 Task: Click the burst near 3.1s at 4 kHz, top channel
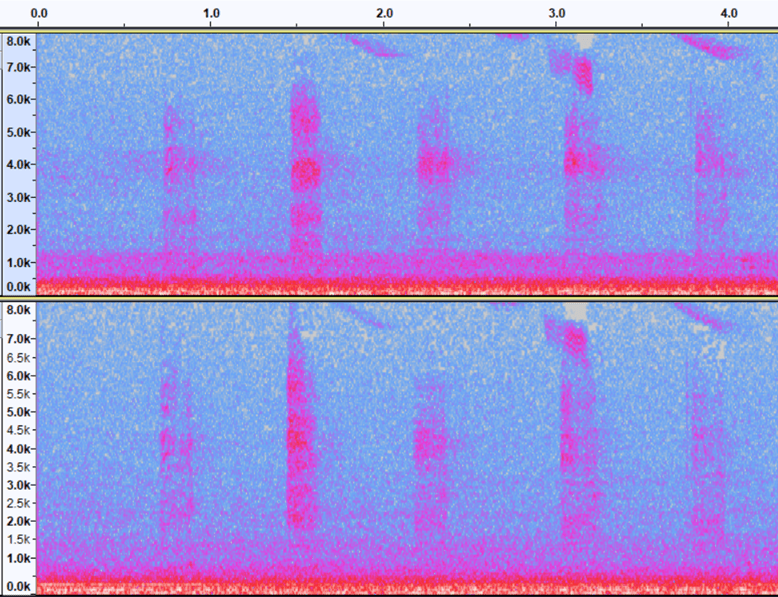[573, 161]
